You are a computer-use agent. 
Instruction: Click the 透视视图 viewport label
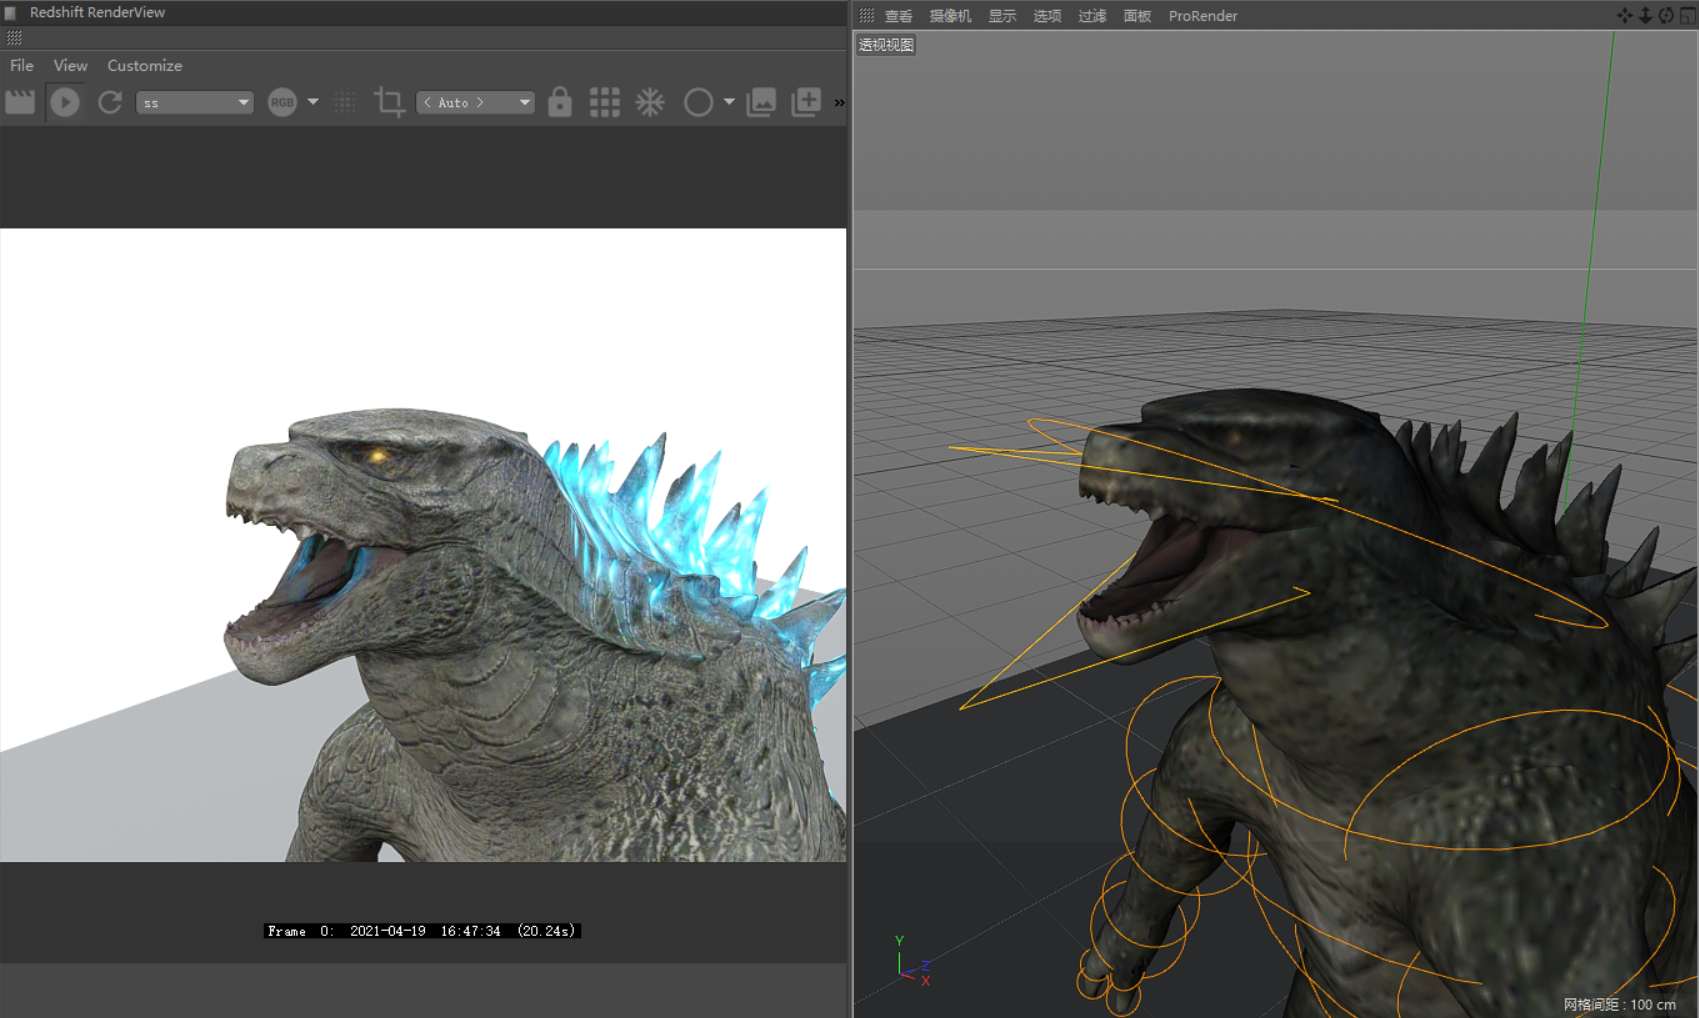click(x=886, y=44)
